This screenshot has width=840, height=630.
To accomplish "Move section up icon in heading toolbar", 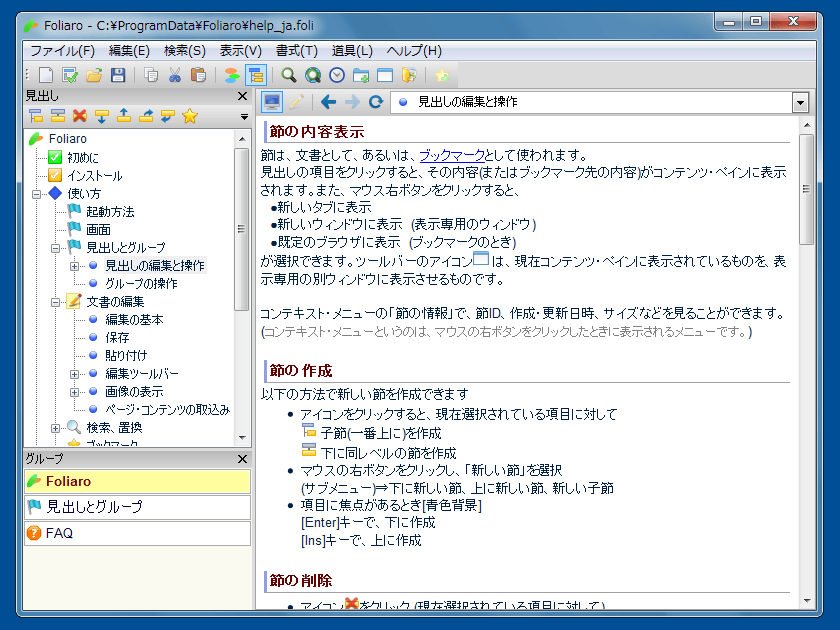I will (x=124, y=116).
